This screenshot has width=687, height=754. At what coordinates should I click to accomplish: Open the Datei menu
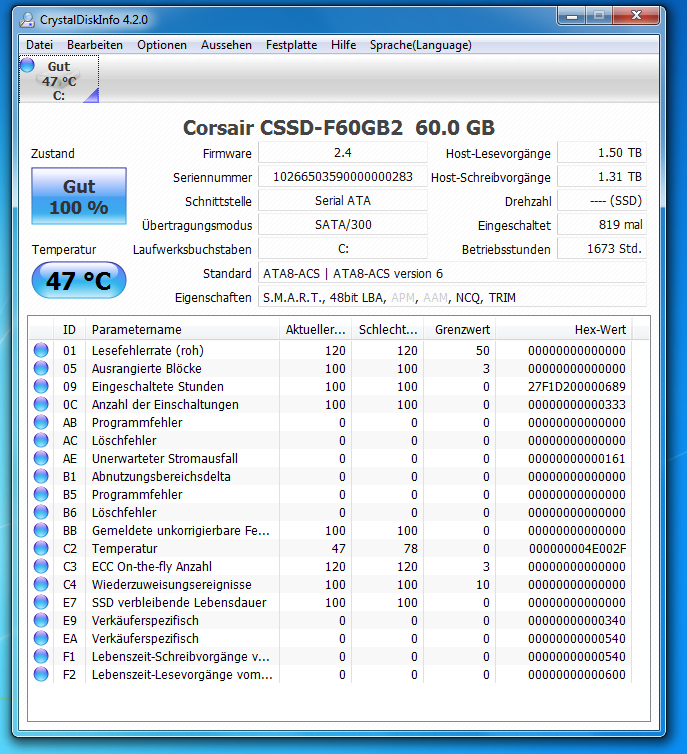click(x=39, y=45)
